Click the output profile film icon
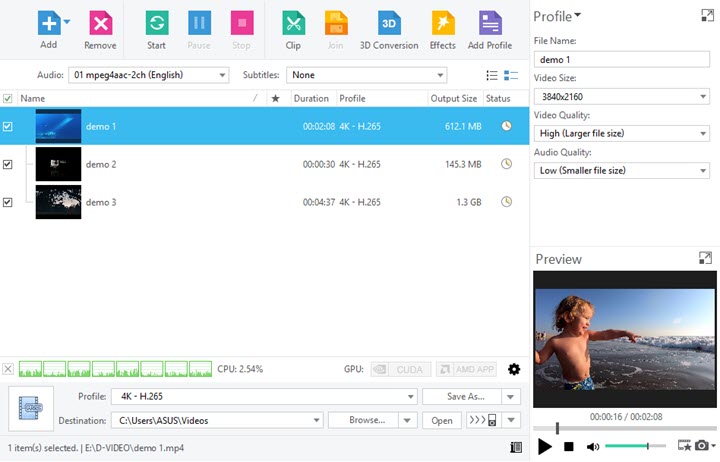The height and width of the screenshot is (462, 720). 31,408
